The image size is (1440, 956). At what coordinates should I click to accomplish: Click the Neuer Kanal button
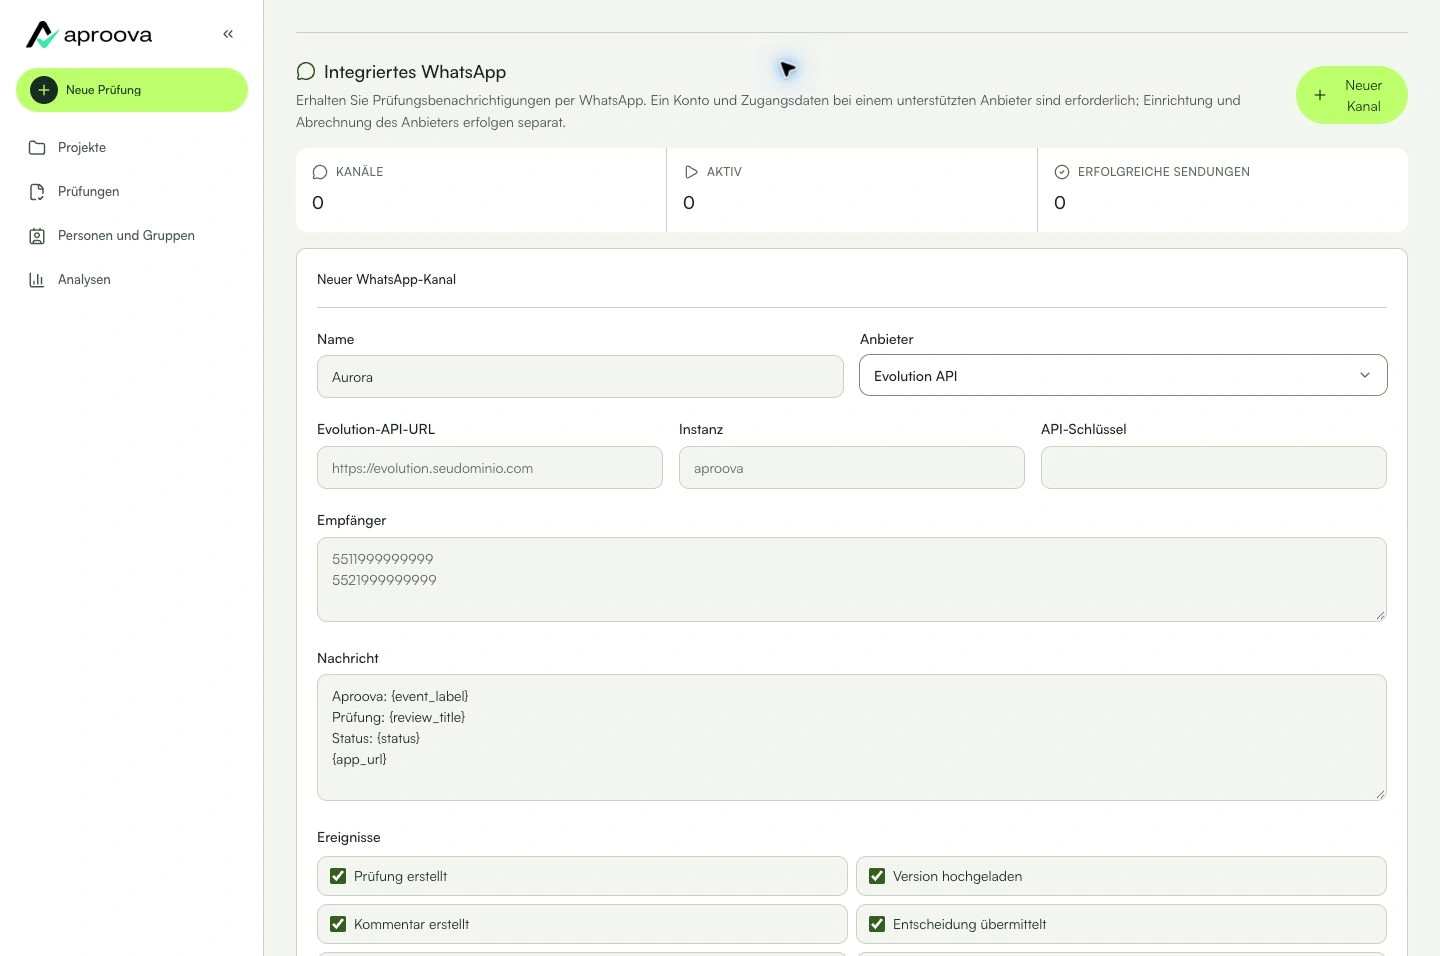(1352, 96)
